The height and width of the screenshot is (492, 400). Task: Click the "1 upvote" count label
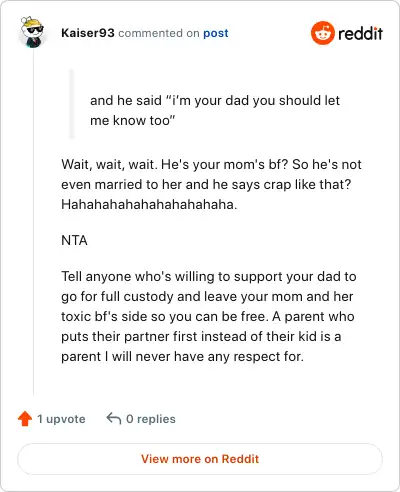tap(61, 419)
